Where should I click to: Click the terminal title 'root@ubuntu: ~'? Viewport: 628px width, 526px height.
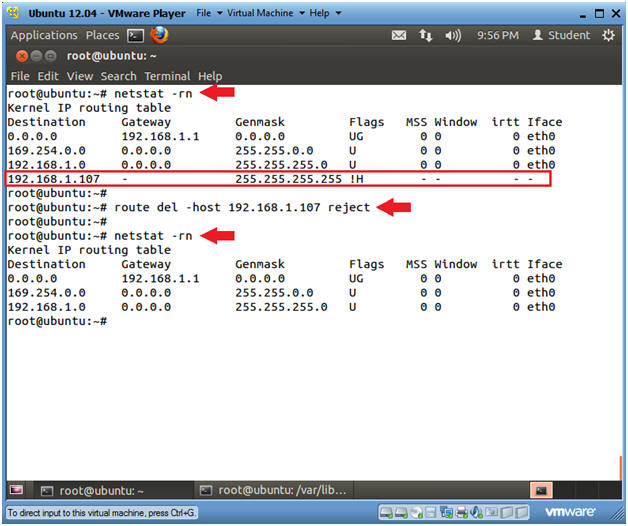click(x=111, y=56)
